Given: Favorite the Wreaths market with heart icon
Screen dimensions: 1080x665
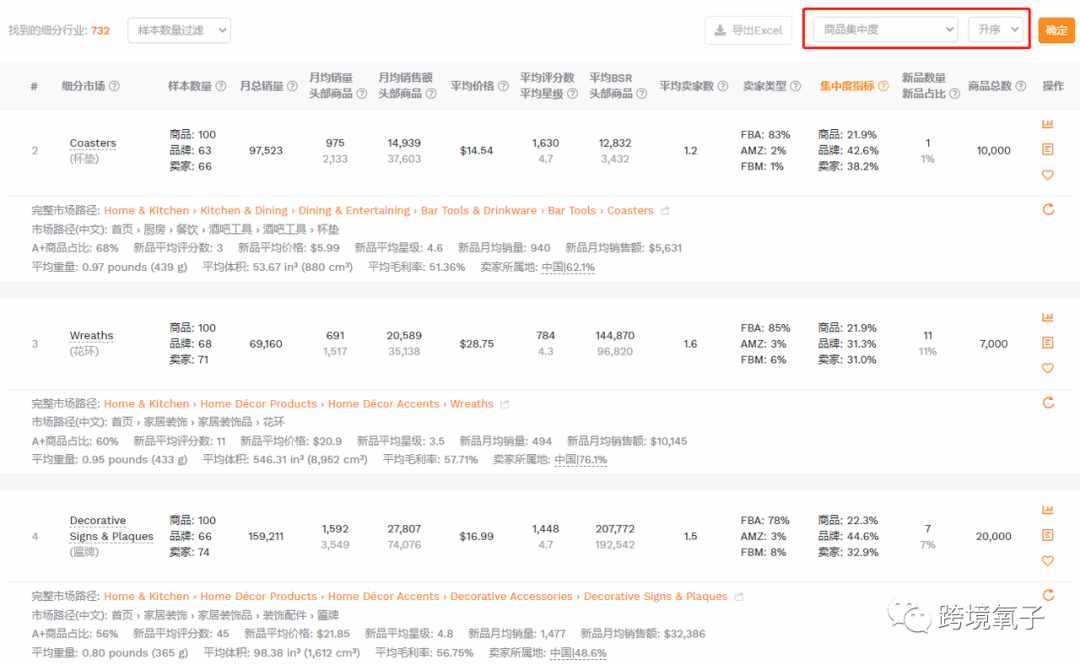Looking at the screenshot, I should 1048,368.
